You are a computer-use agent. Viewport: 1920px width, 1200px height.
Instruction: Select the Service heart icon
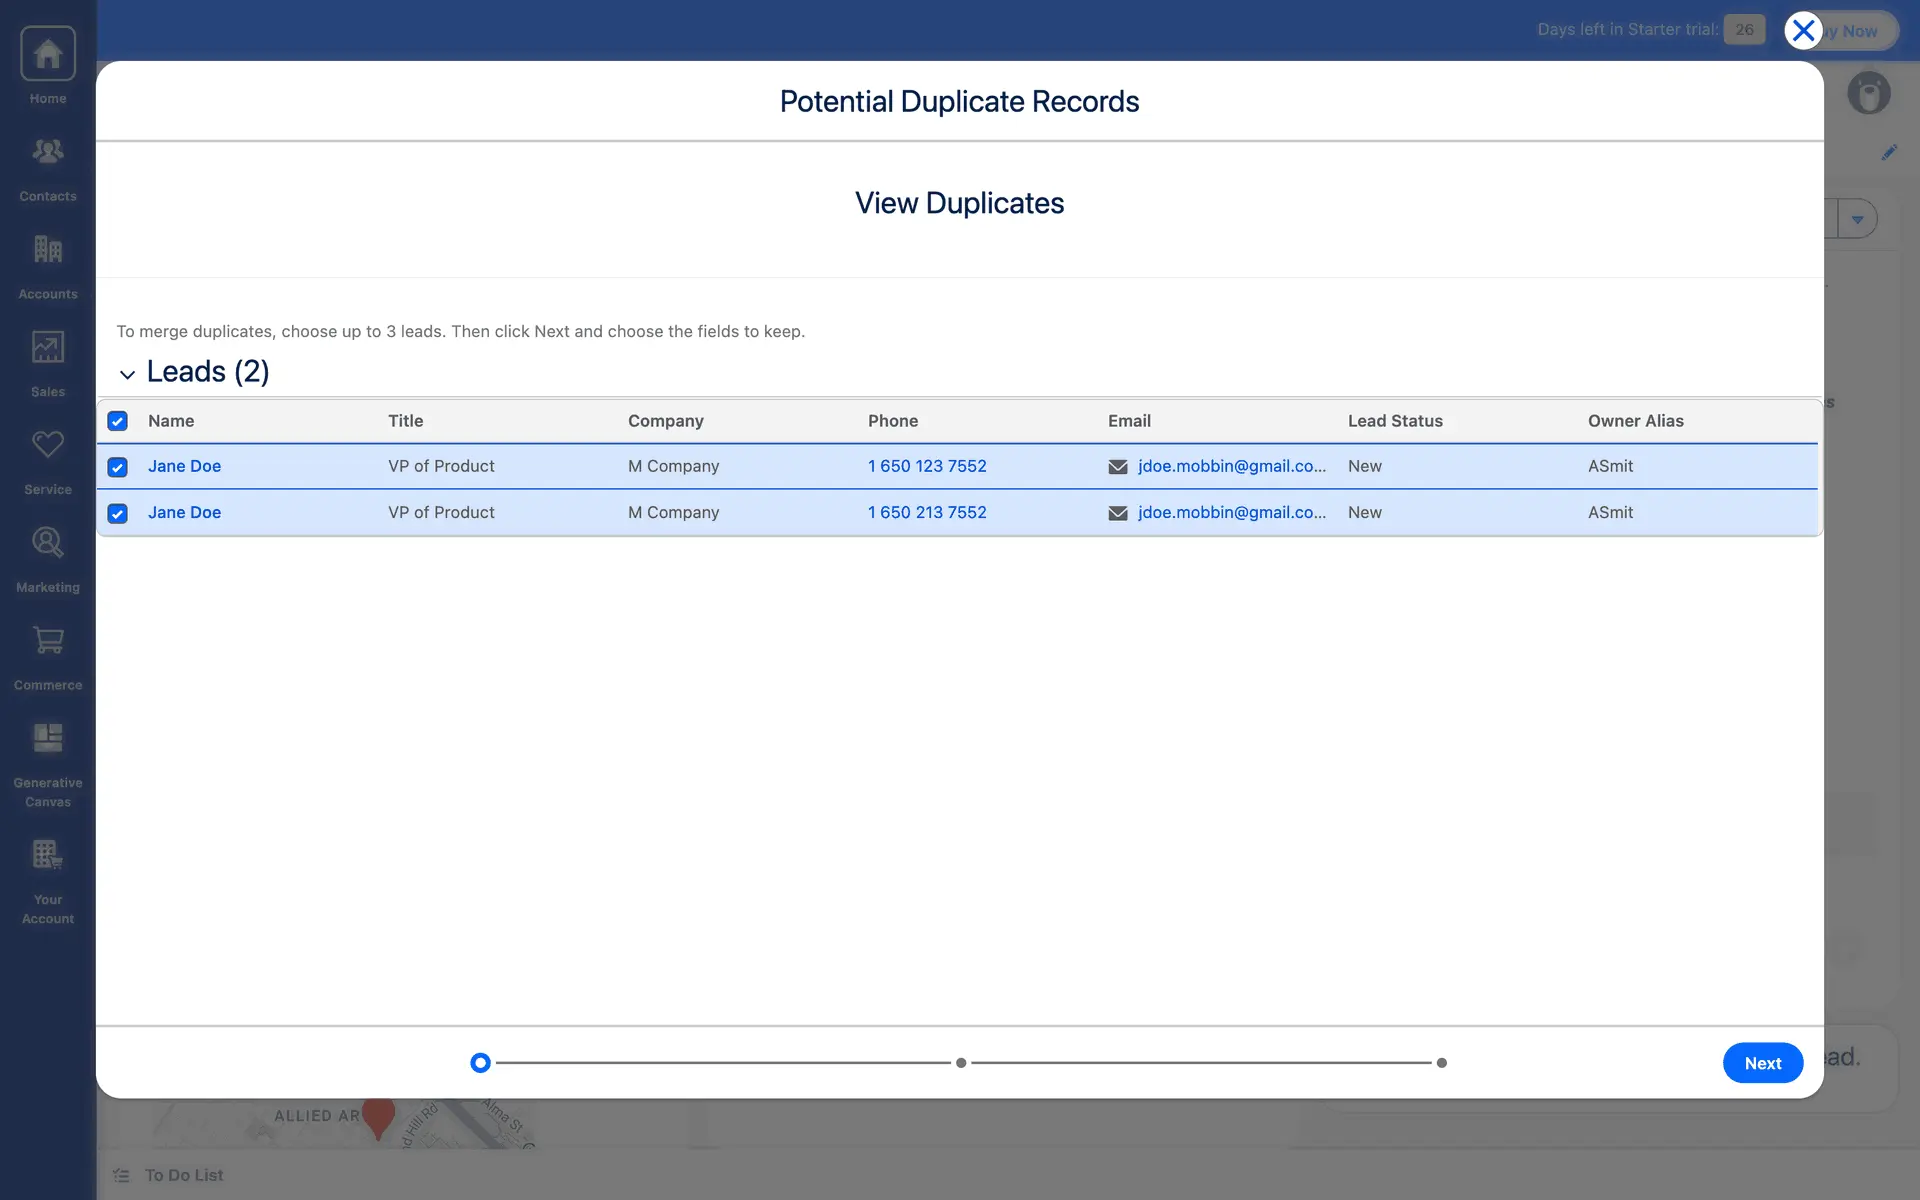tap(47, 445)
